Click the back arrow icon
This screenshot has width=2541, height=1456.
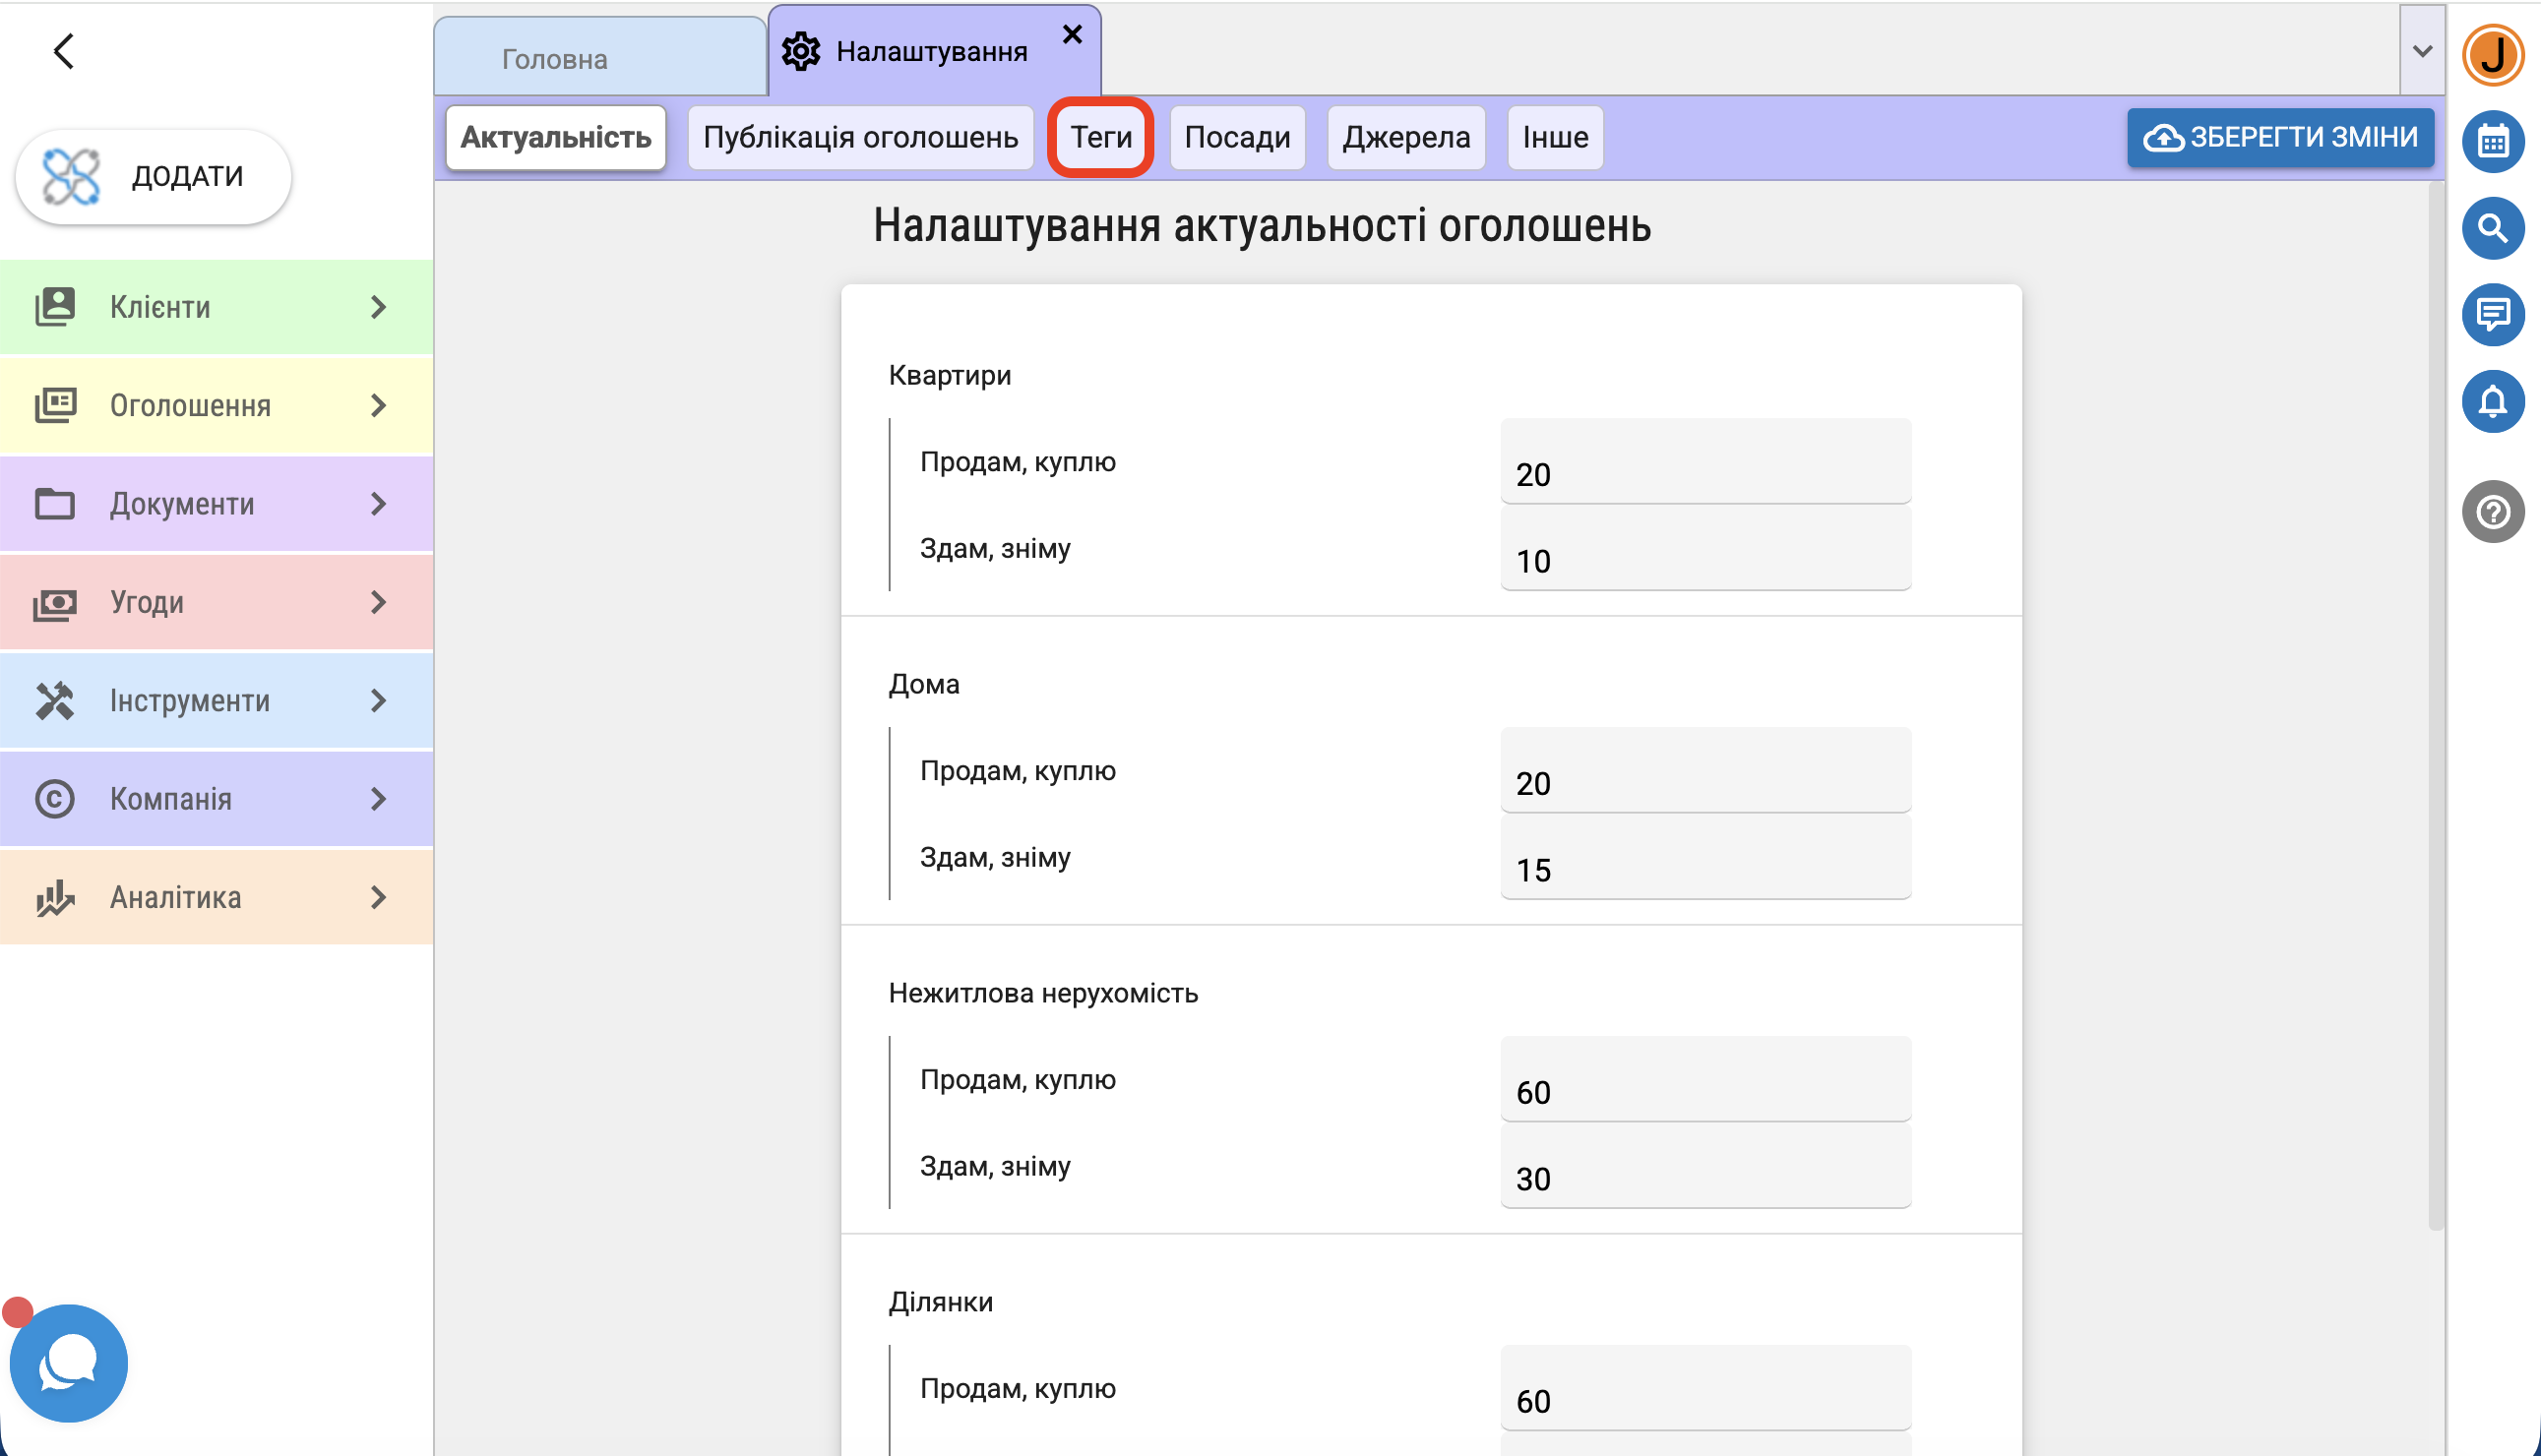pos(64,51)
